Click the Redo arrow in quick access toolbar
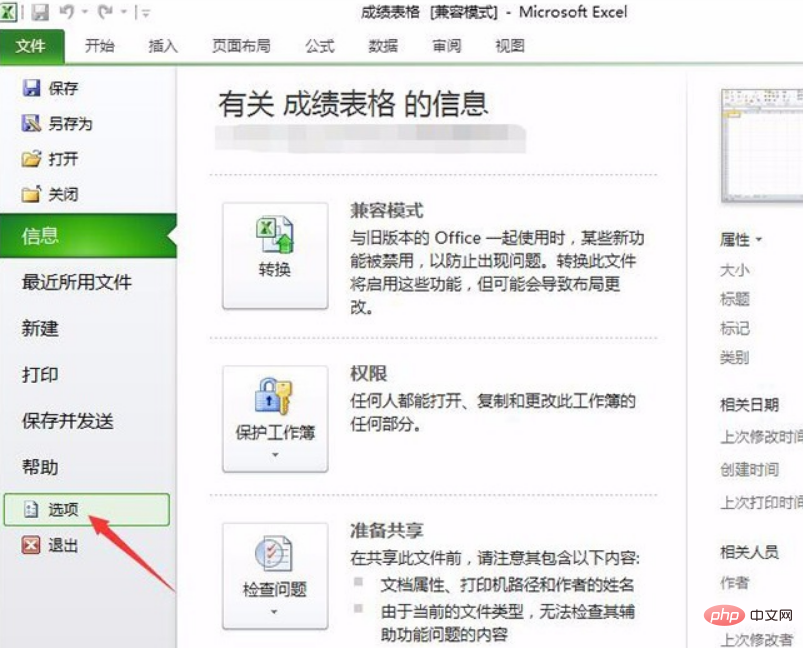Viewport: 803px width, 648px height. [x=105, y=11]
